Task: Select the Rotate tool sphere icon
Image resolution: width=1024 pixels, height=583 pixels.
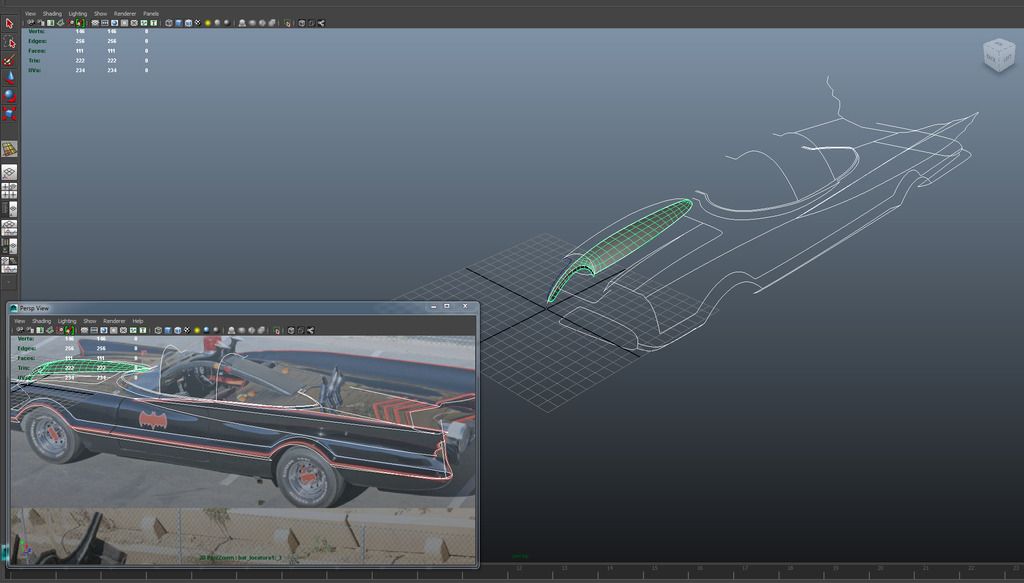Action: pyautogui.click(x=9, y=95)
